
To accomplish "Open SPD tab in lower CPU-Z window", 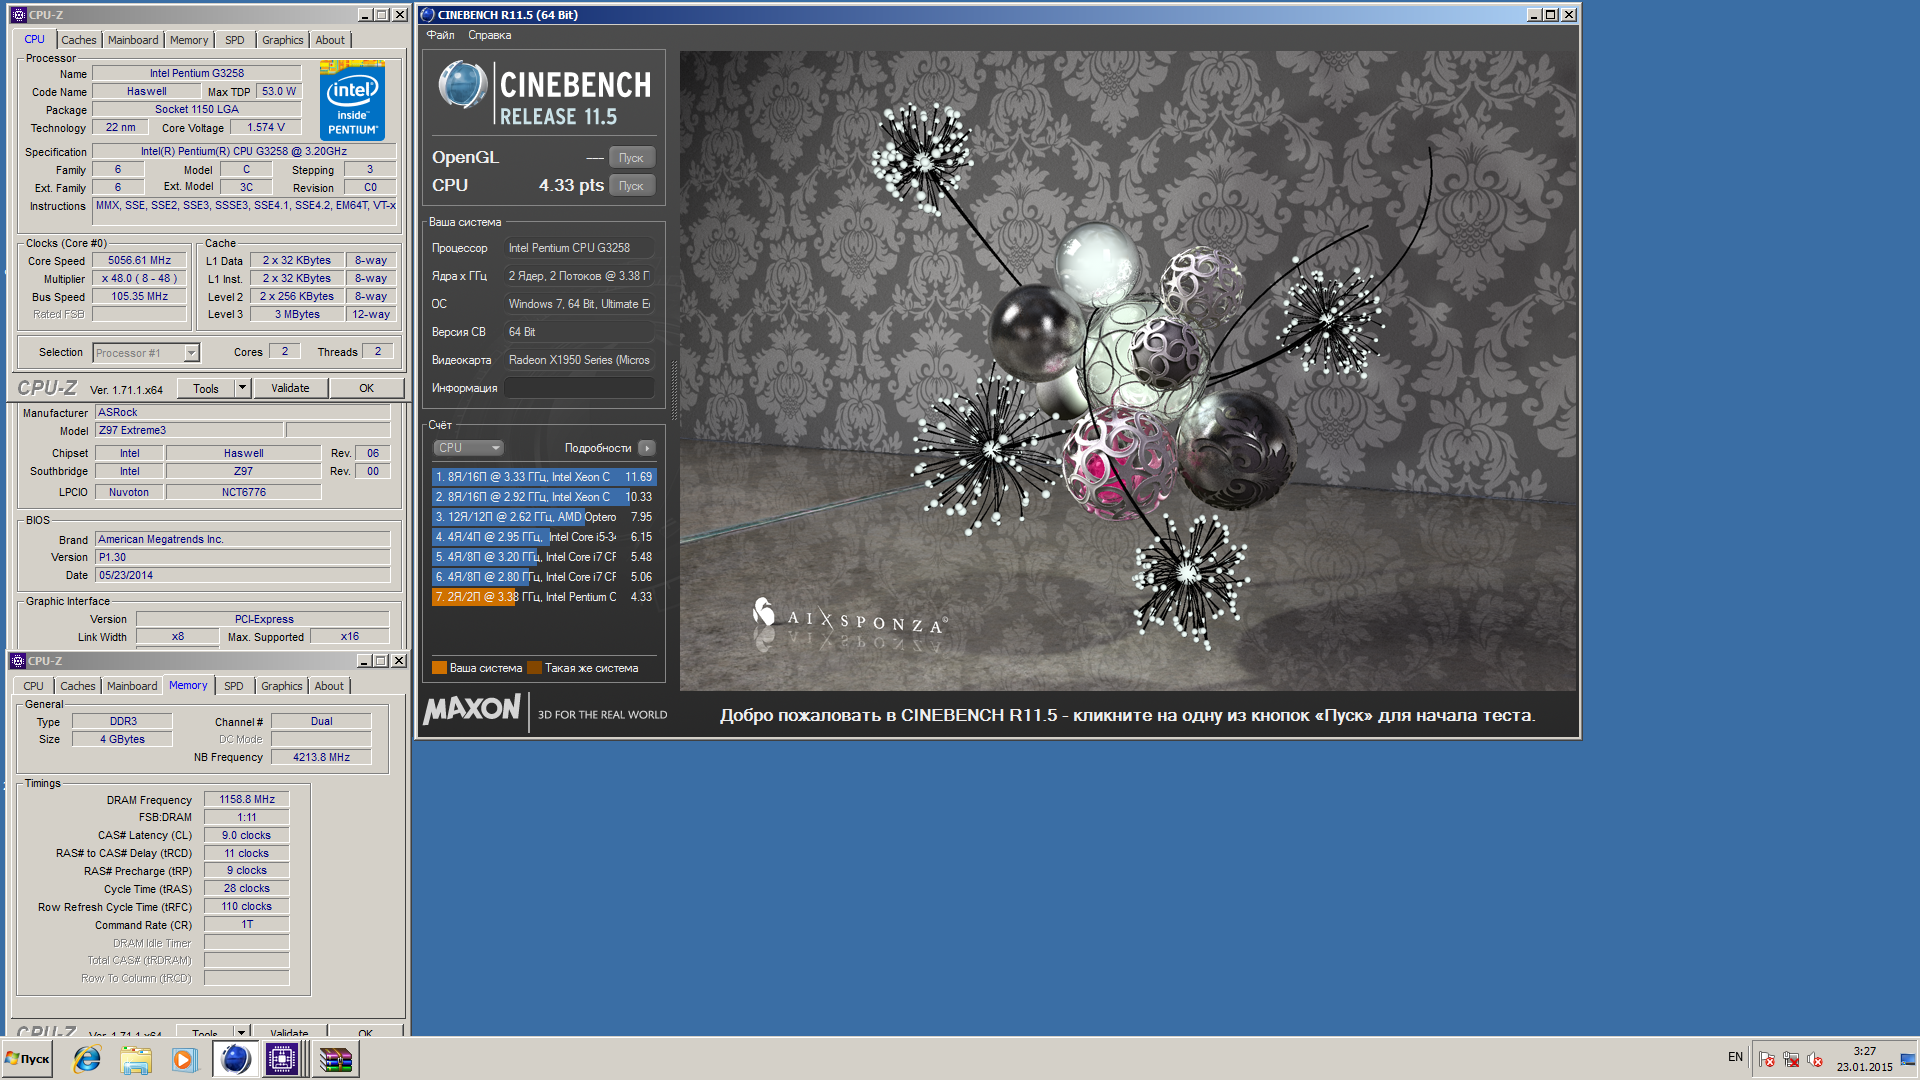I will tap(234, 686).
